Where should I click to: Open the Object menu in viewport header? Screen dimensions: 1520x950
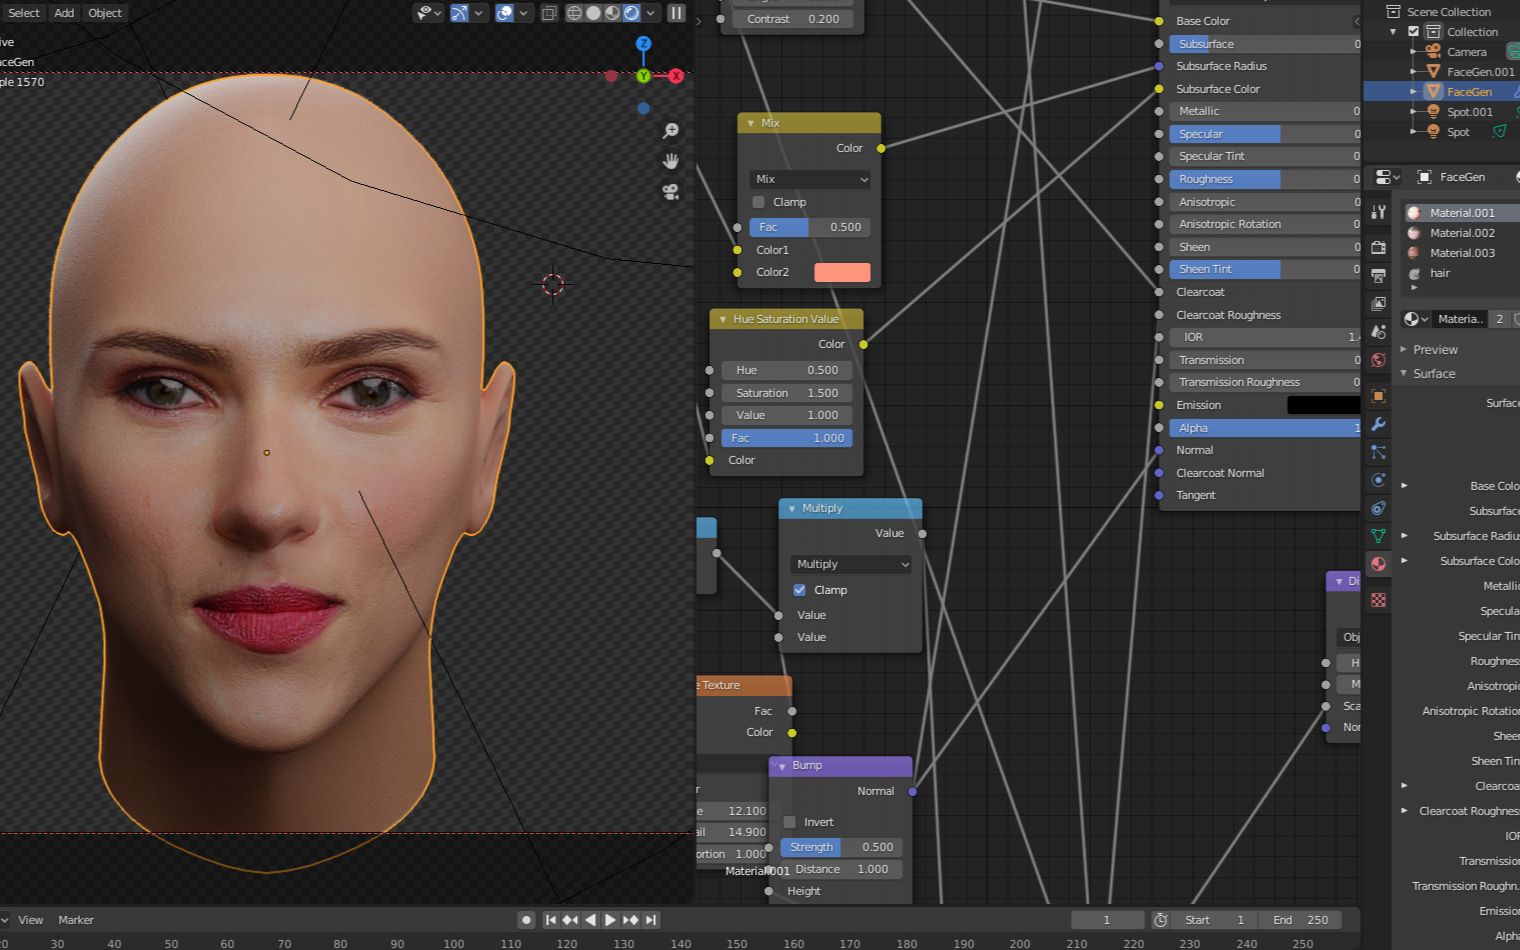pos(105,13)
